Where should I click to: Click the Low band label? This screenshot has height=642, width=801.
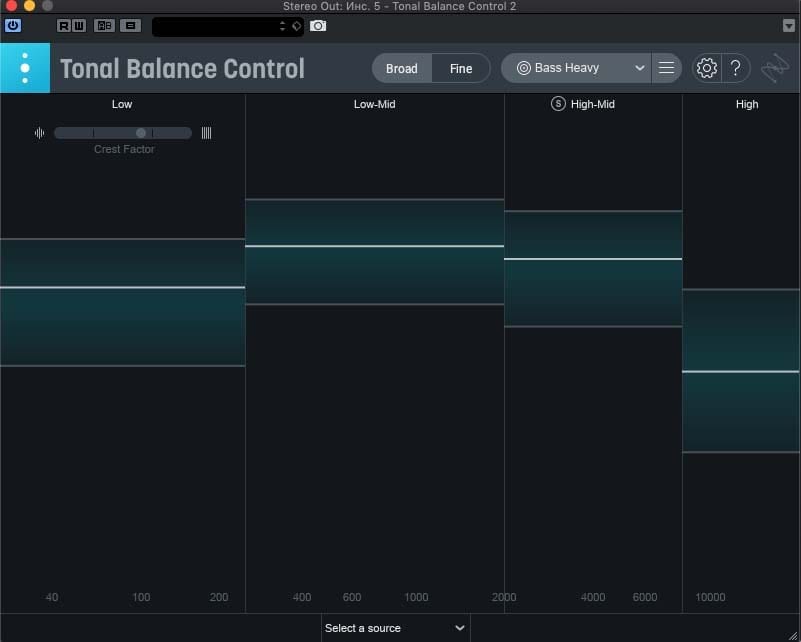[122, 104]
